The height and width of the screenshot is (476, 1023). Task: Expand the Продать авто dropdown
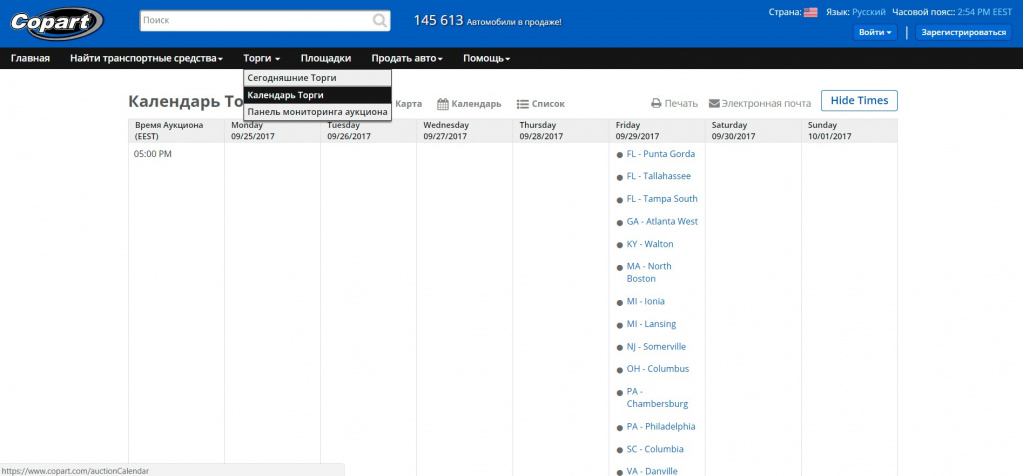(x=407, y=58)
